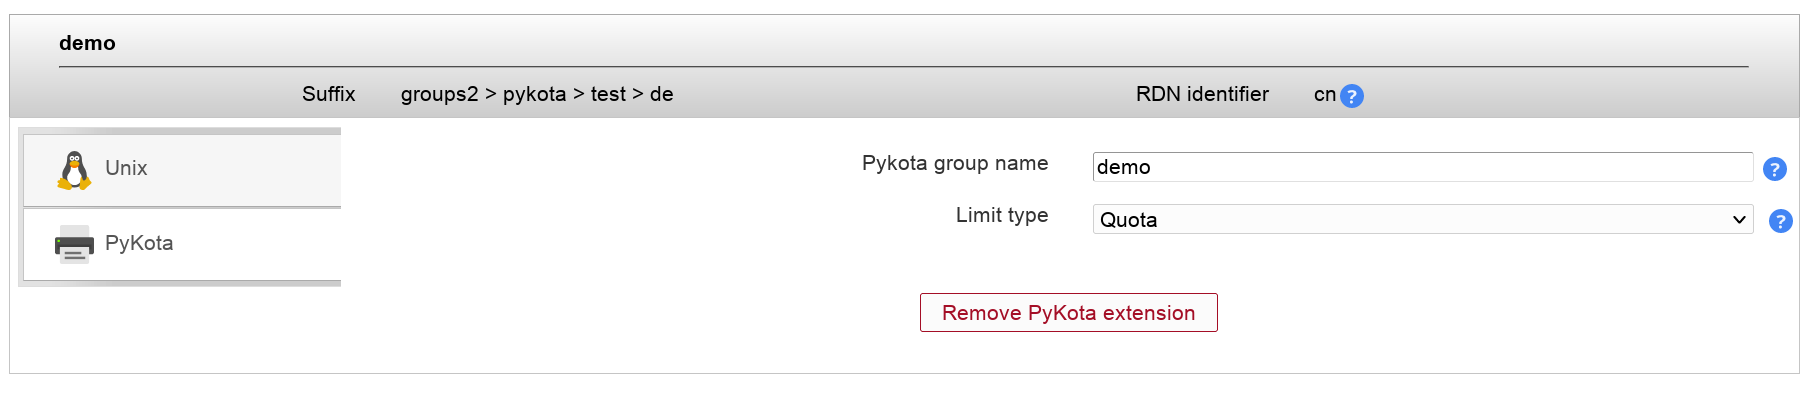Click the RDN identifier value cn
Image resolution: width=1818 pixels, height=395 pixels.
[1324, 94]
